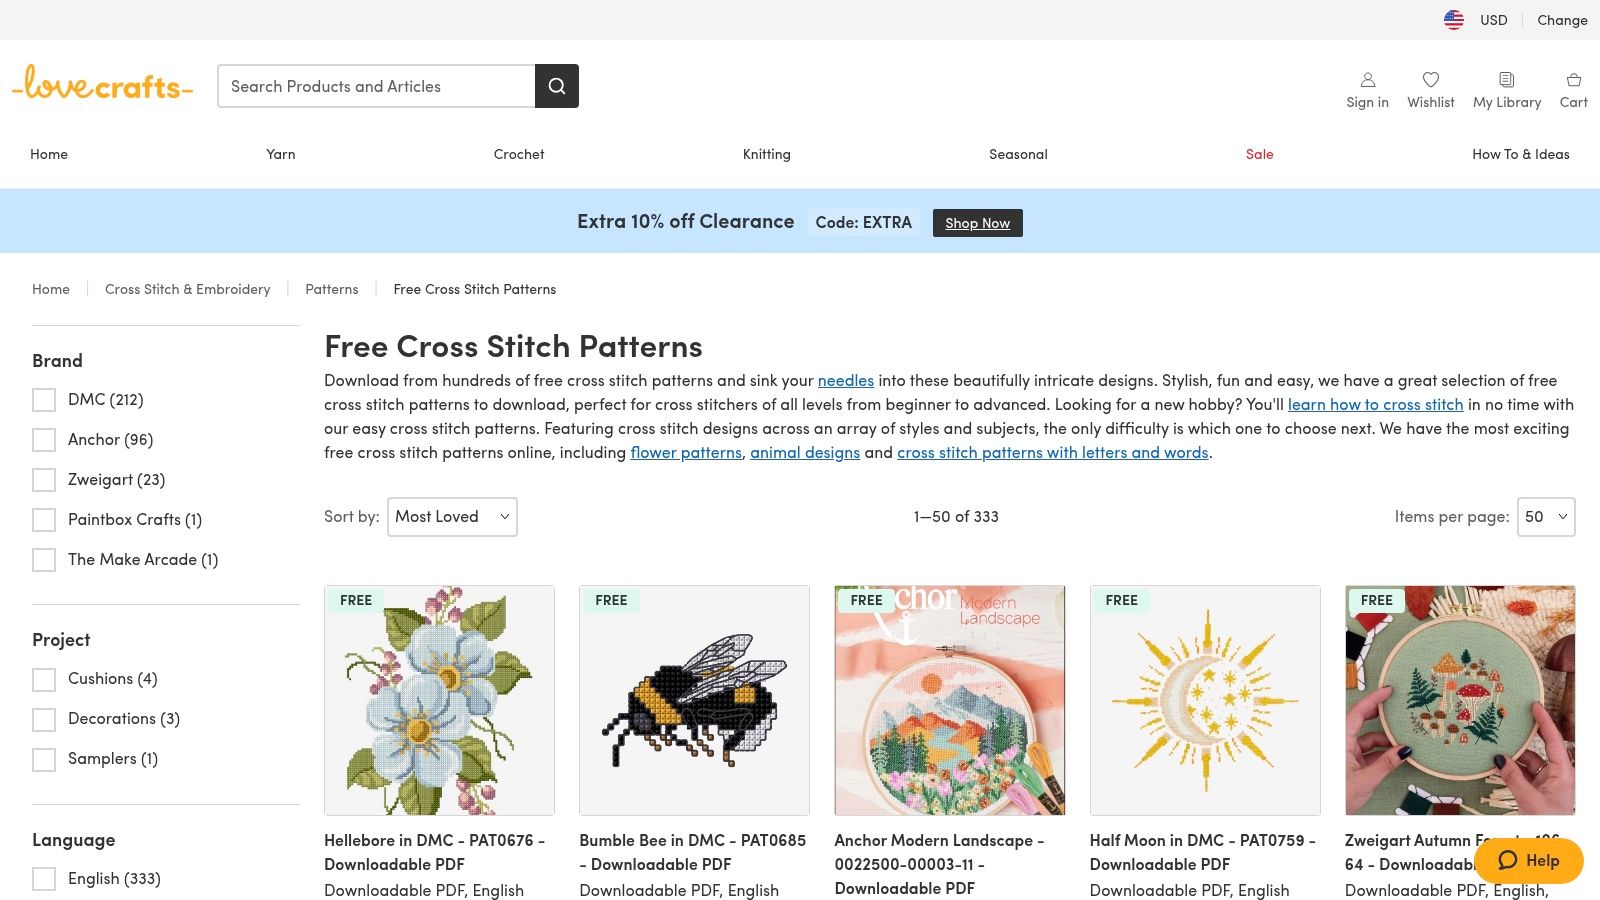Open the Help chat bubble
This screenshot has height=900, width=1600.
coord(1529,860)
